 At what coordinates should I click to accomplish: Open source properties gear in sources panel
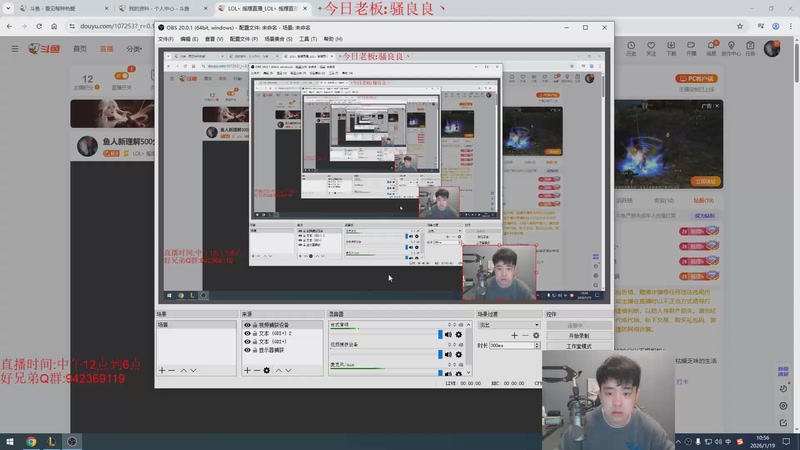266,370
